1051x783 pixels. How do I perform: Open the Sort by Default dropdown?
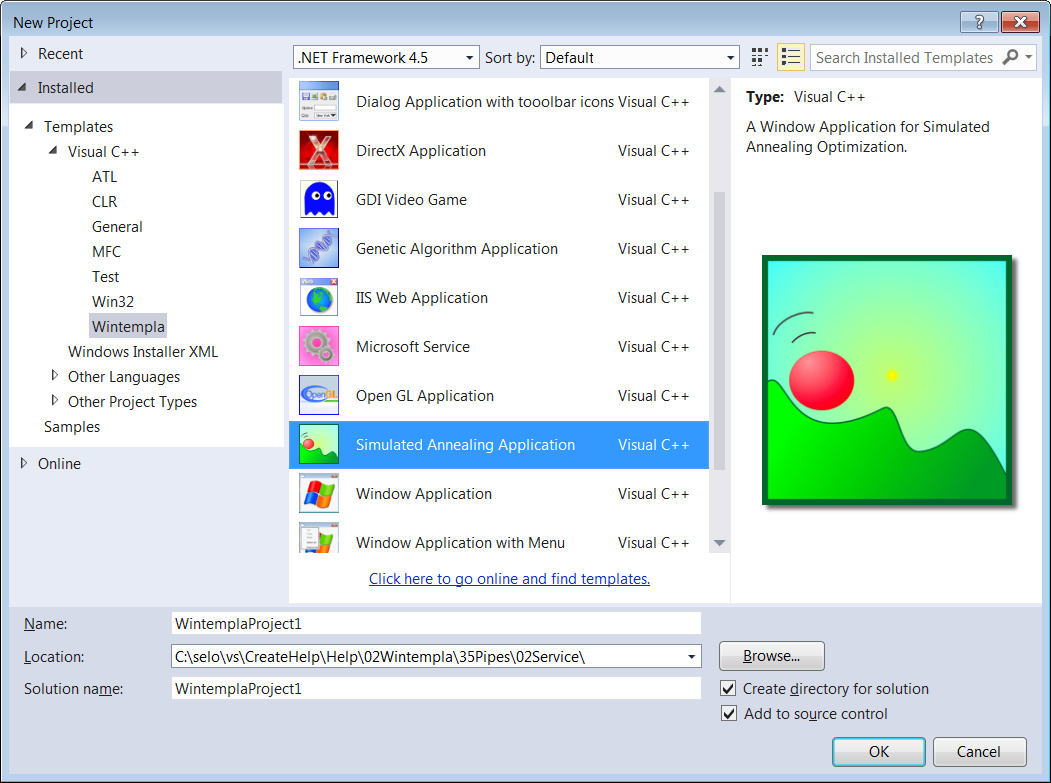640,58
